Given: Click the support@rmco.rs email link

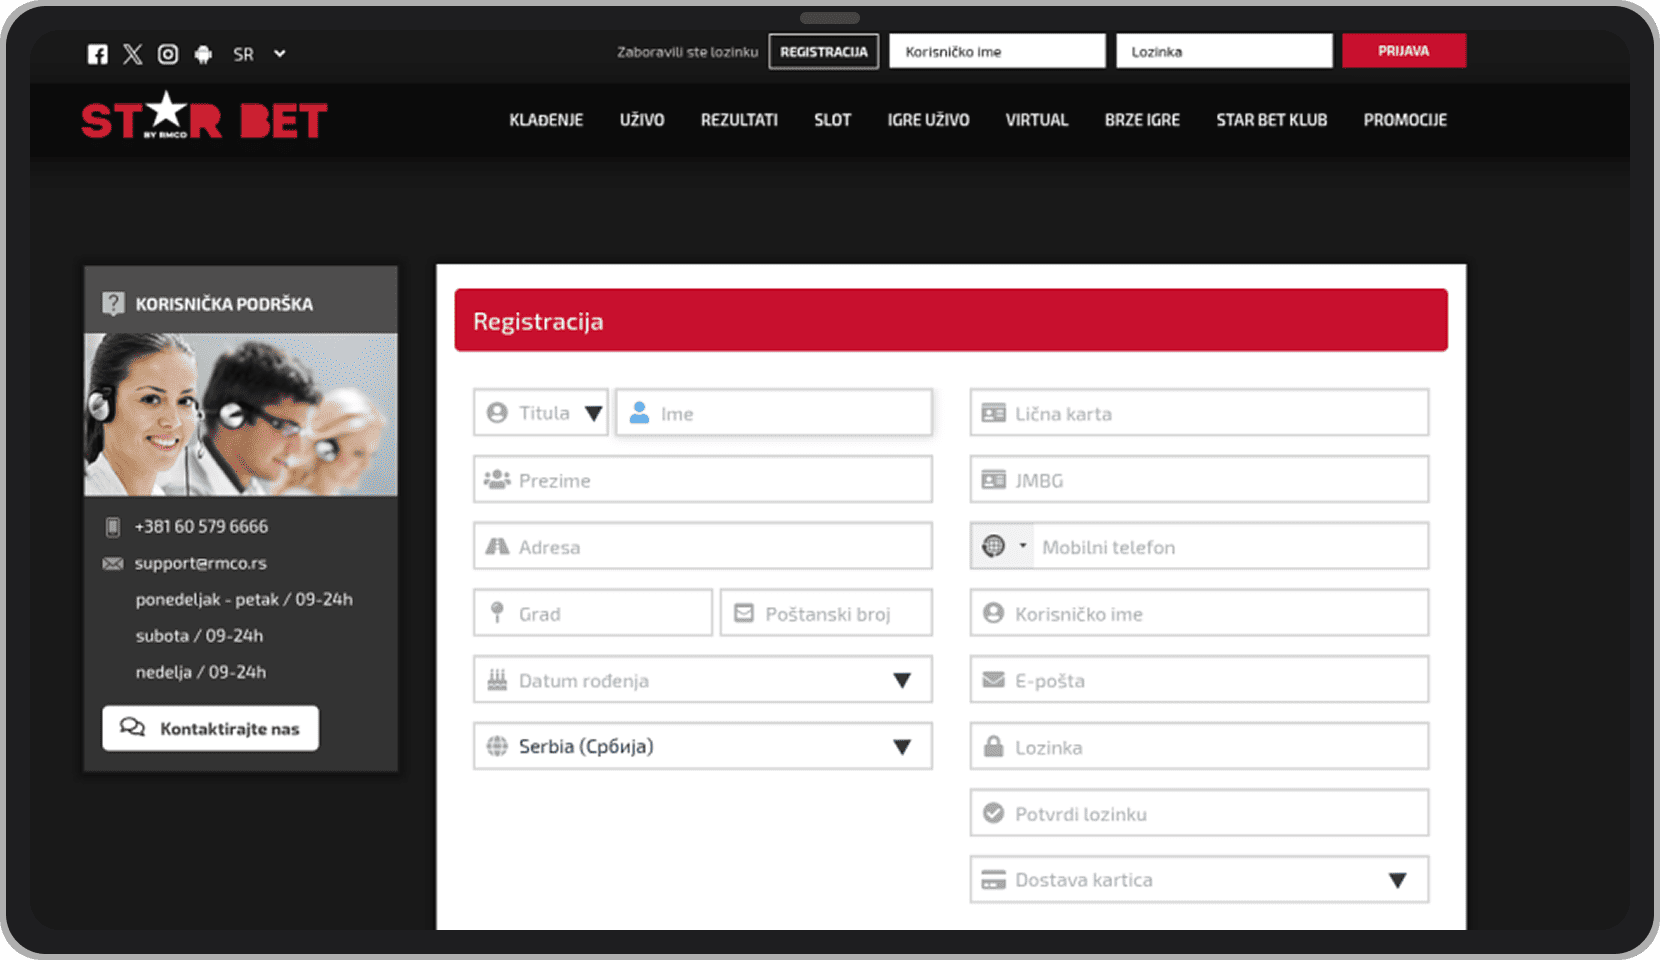Looking at the screenshot, I should coord(200,563).
